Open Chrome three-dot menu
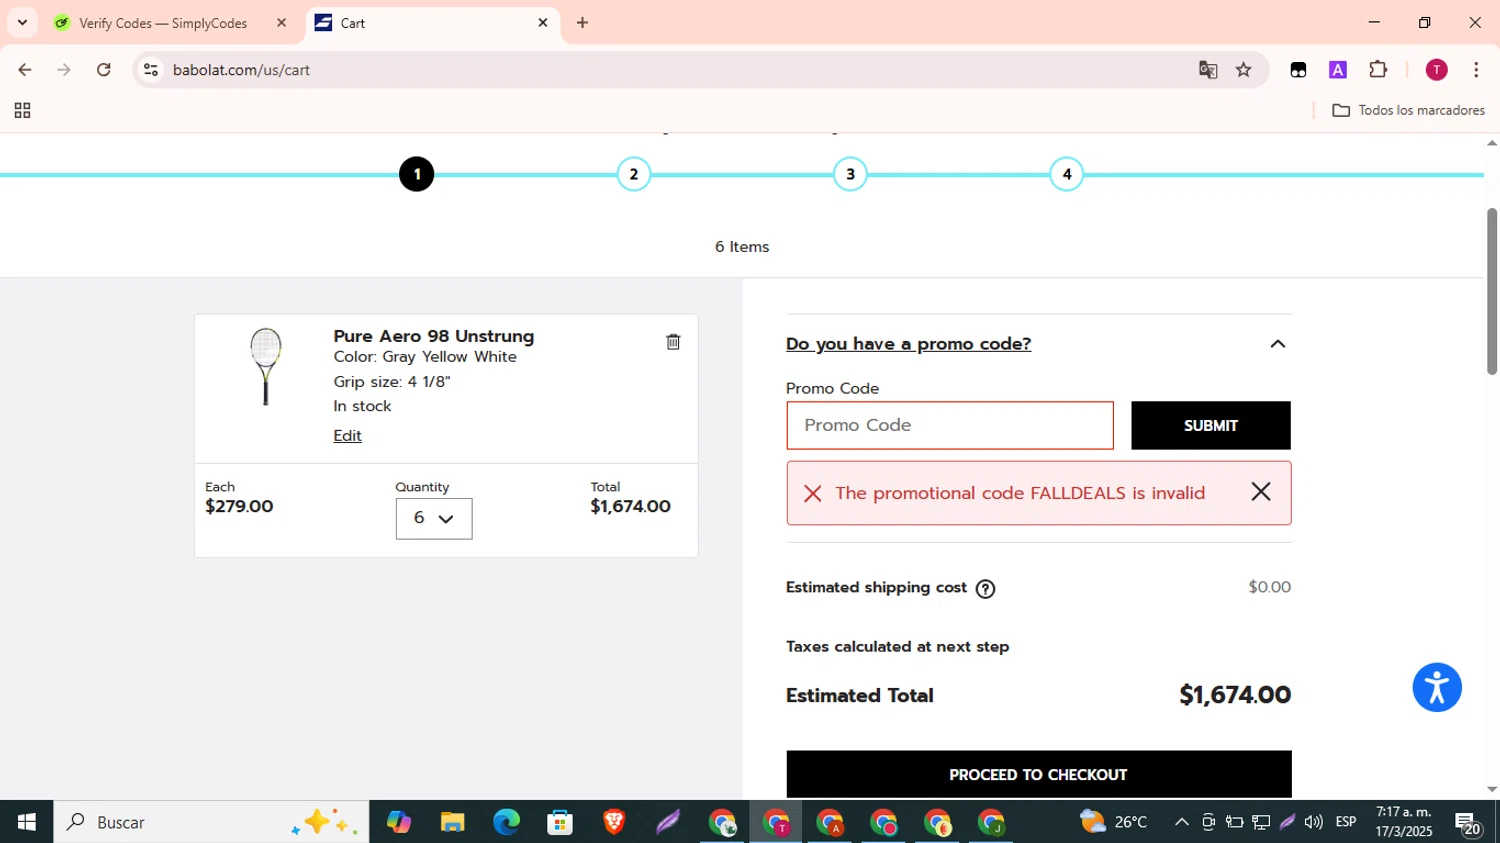The width and height of the screenshot is (1500, 843). point(1477,70)
